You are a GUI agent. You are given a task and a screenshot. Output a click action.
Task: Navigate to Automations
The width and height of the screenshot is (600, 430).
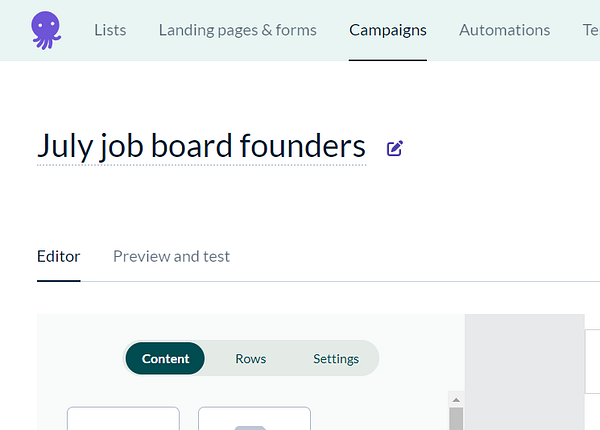click(504, 30)
